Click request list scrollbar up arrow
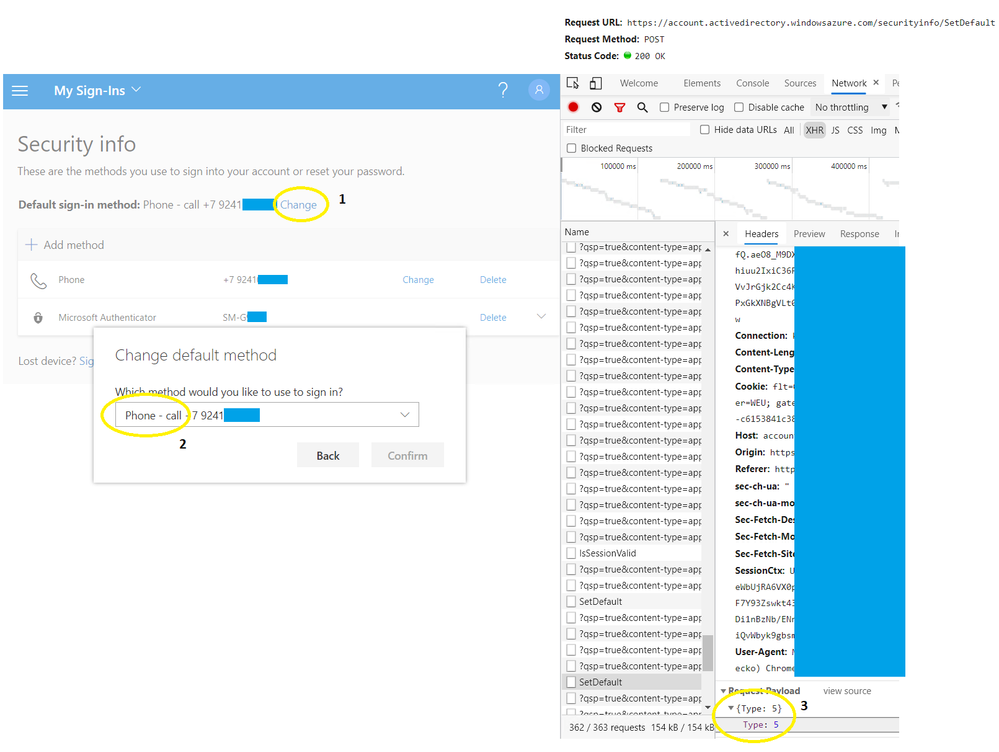This screenshot has height=752, width=999. [708, 250]
